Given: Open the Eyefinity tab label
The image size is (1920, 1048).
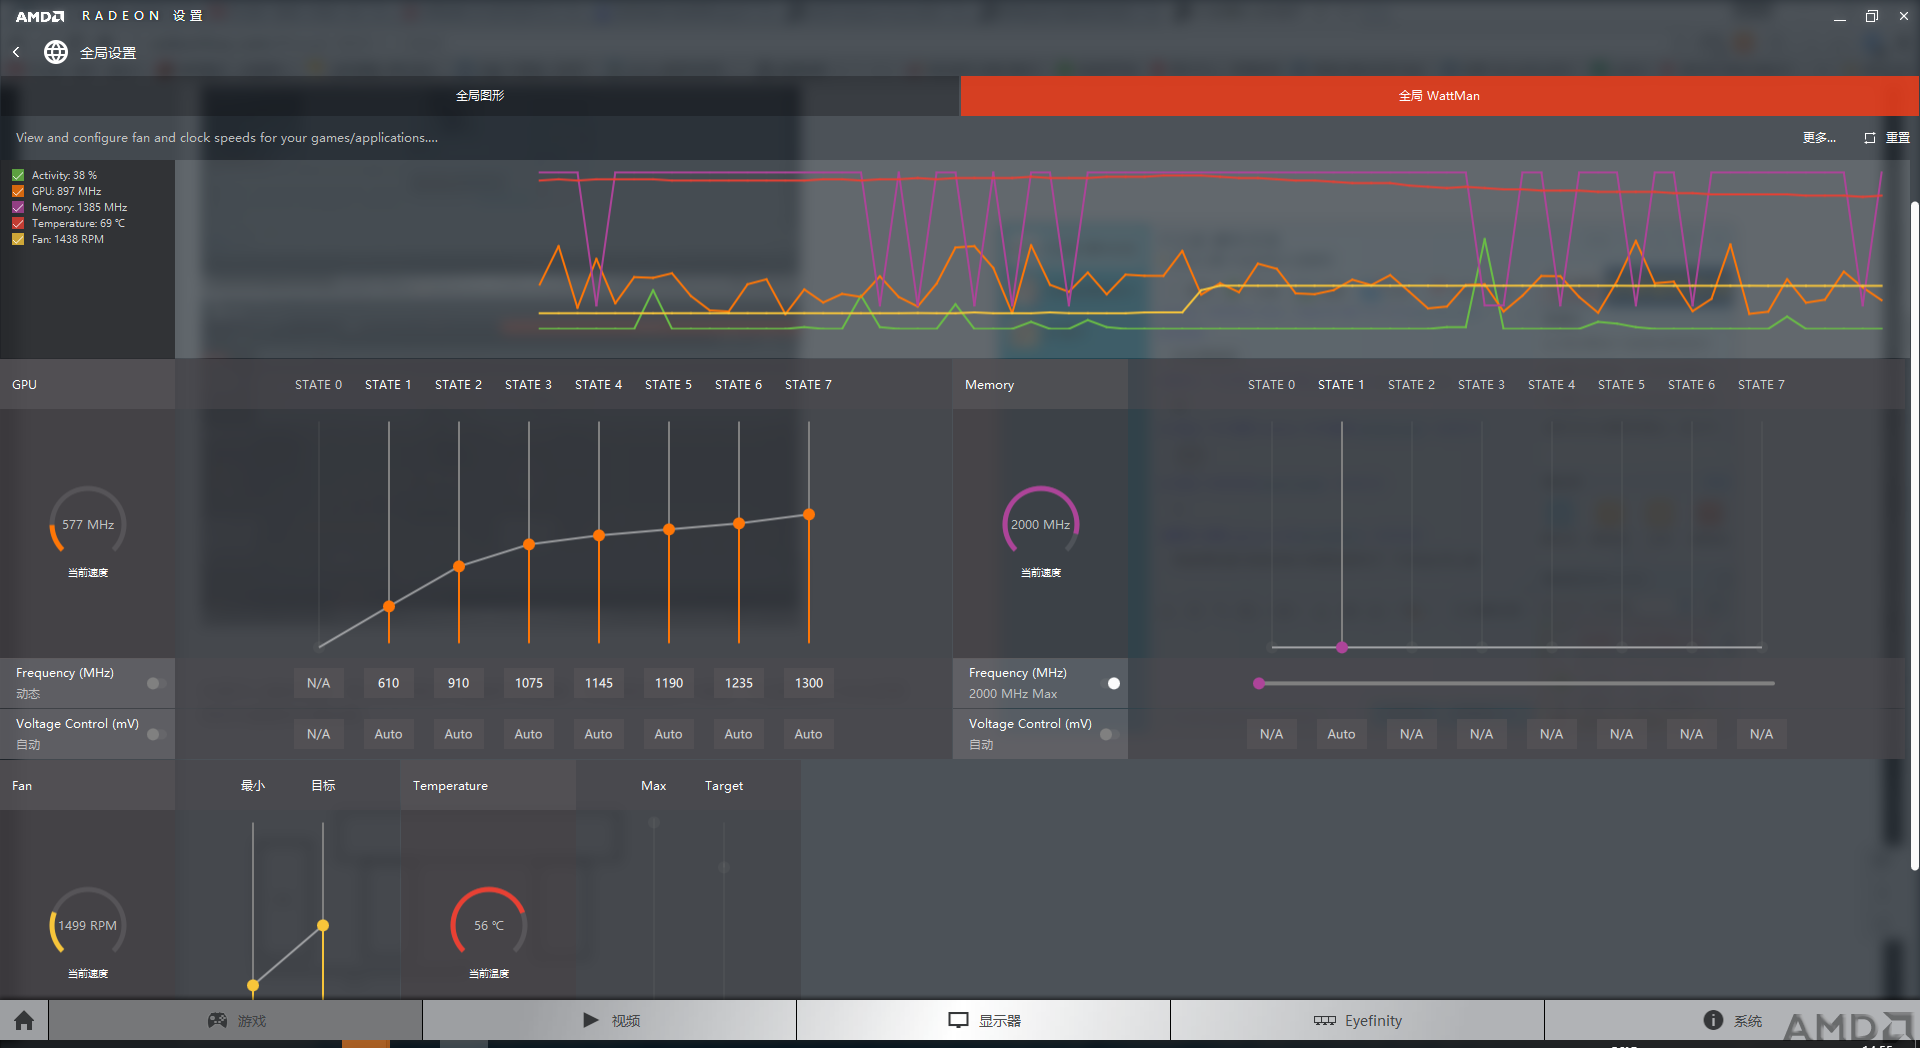Looking at the screenshot, I should (x=1373, y=1020).
